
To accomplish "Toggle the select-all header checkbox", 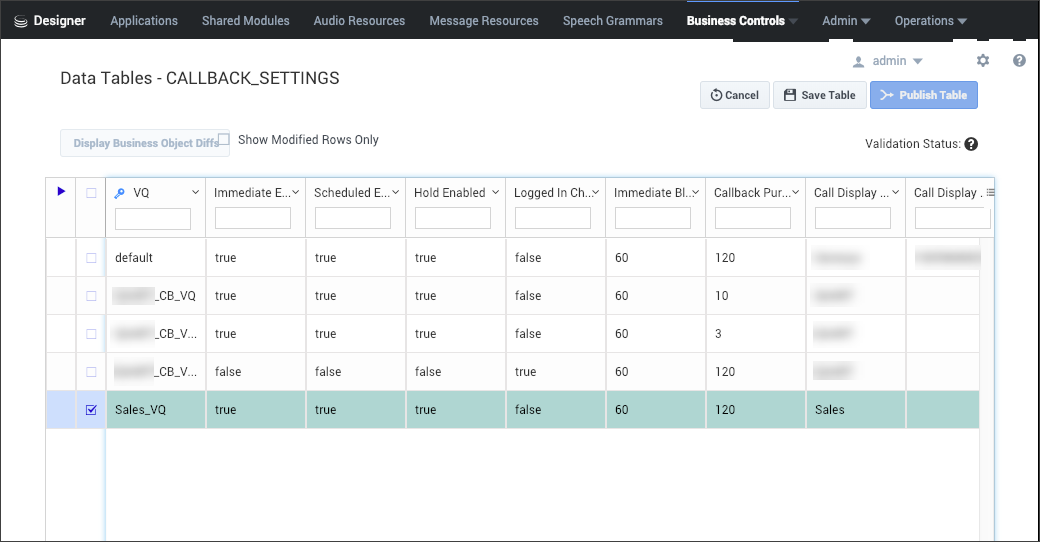I will (x=91, y=193).
